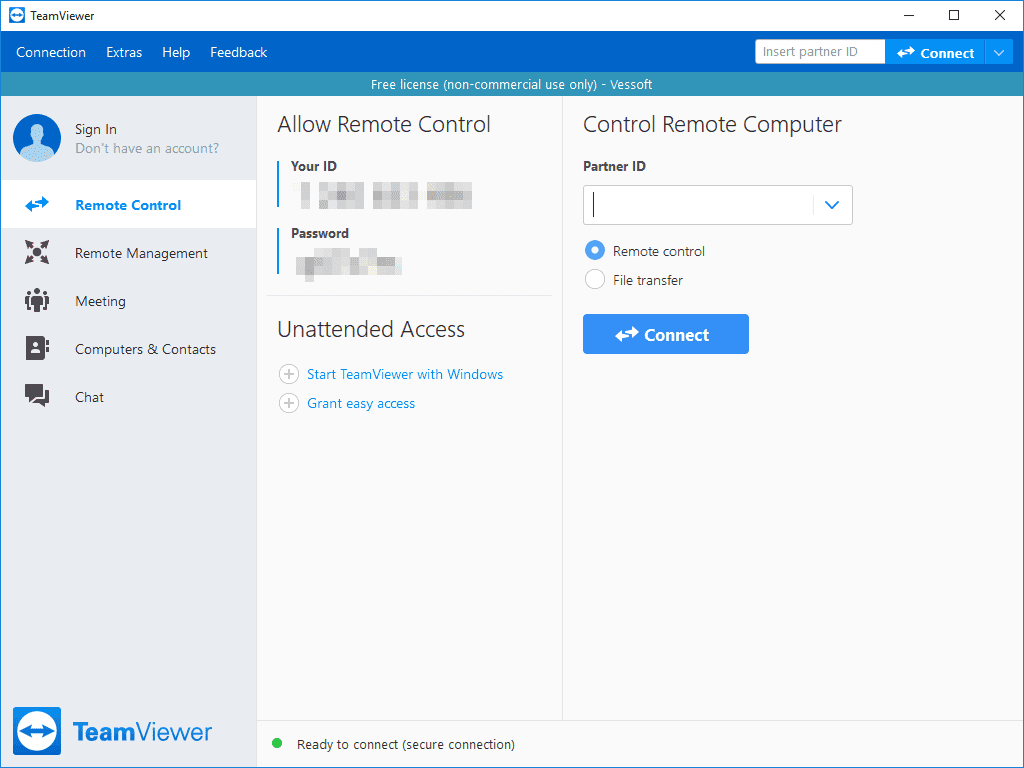Click the user avatar profile picture
1024x768 pixels.
37,138
